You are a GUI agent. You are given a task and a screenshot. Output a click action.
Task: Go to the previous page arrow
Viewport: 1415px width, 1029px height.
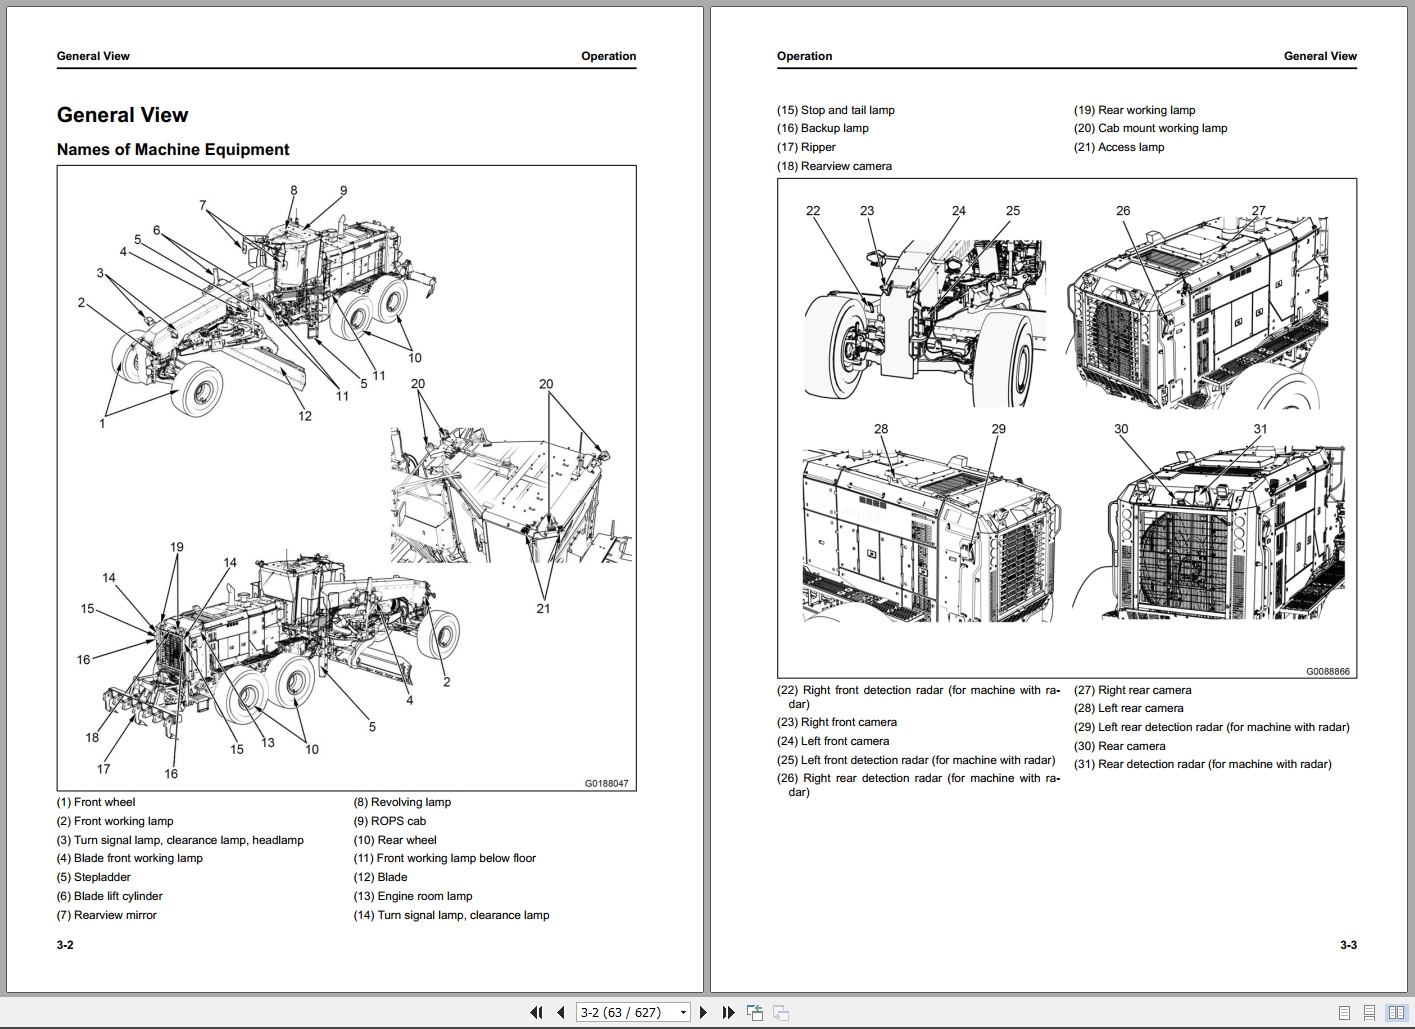pos(561,1012)
